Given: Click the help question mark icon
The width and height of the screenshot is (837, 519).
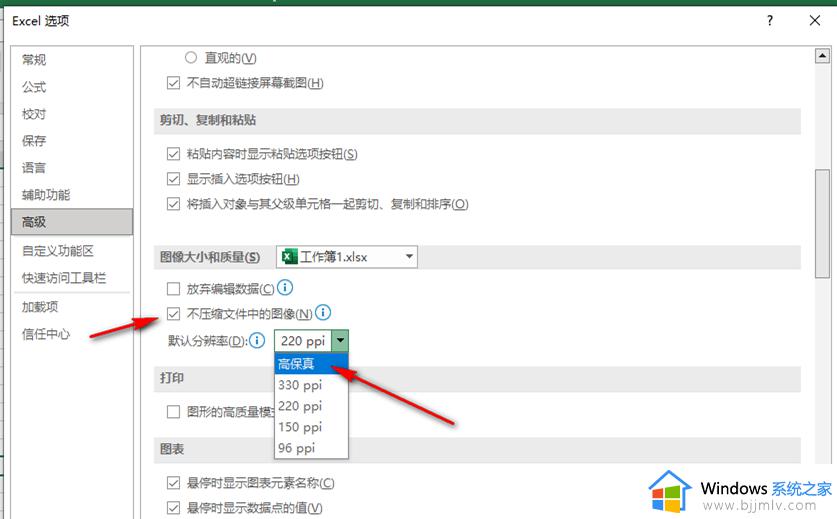Looking at the screenshot, I should (x=770, y=20).
